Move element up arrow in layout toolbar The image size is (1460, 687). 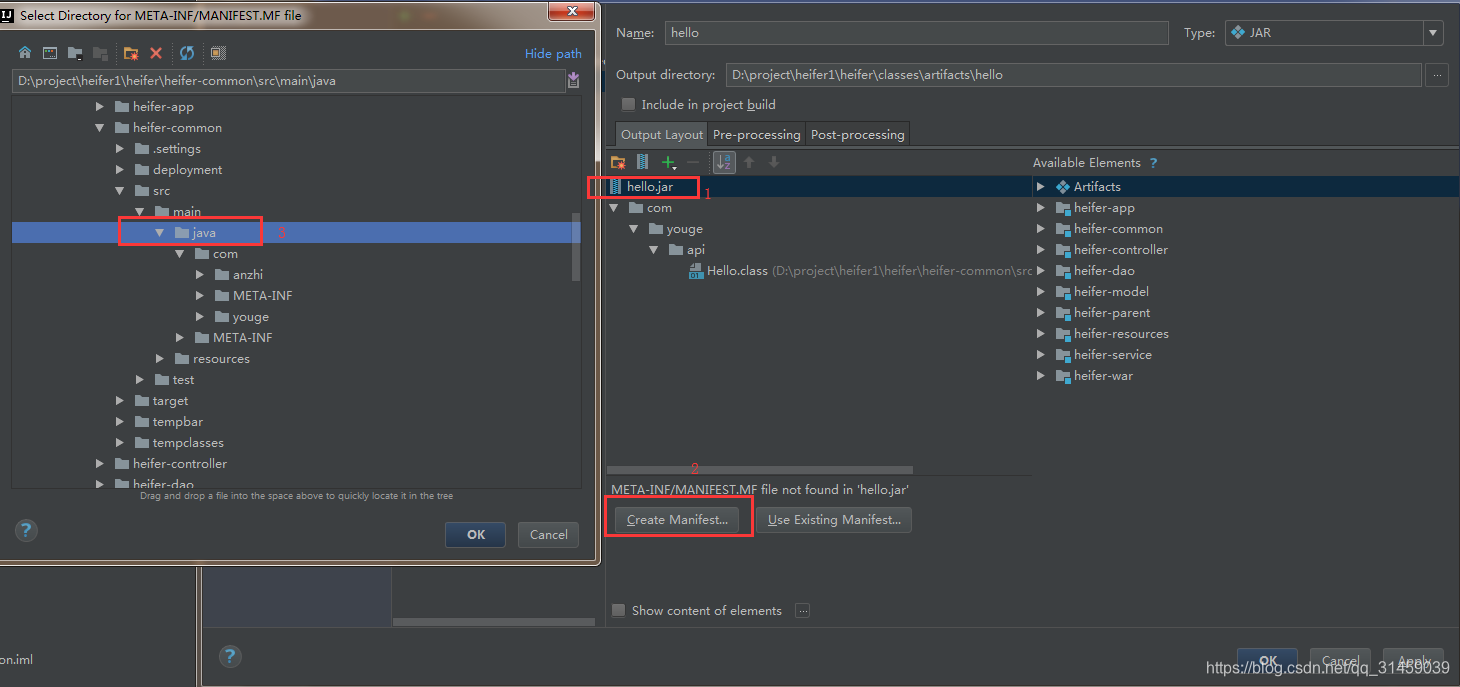(x=749, y=162)
